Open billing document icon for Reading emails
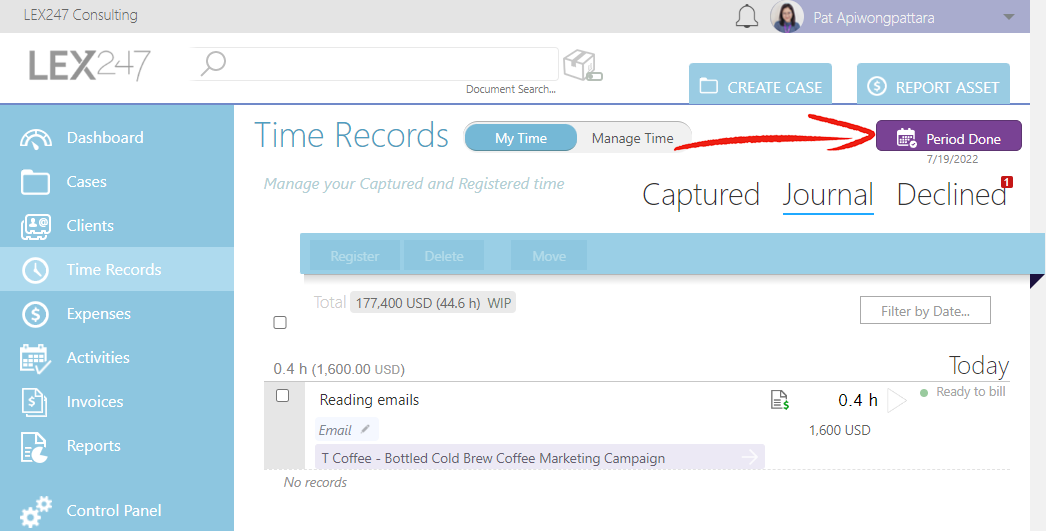1046x531 pixels. pos(780,400)
